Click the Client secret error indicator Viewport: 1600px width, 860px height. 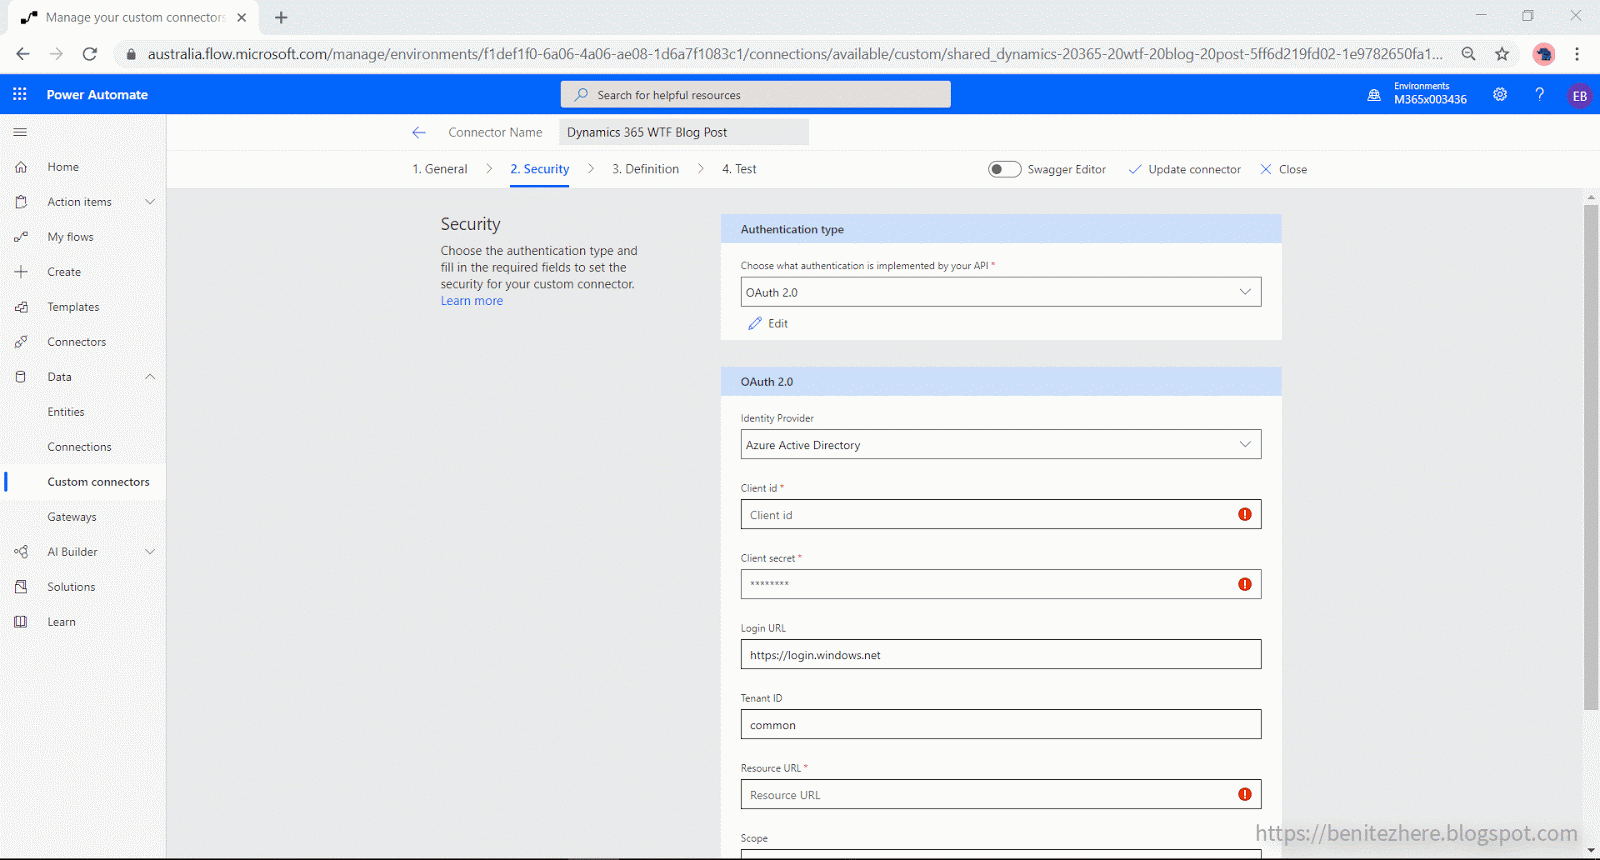tap(1245, 584)
